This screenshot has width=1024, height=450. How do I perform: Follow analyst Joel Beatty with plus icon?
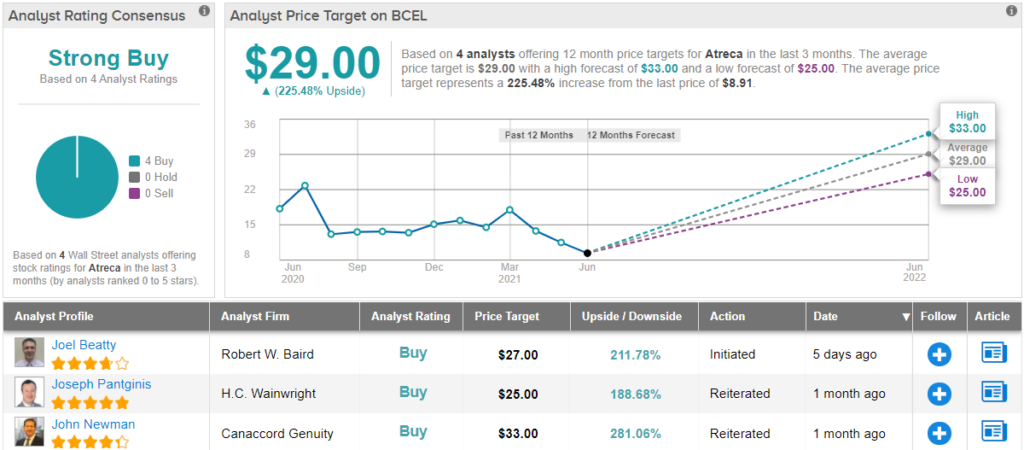pyautogui.click(x=939, y=353)
